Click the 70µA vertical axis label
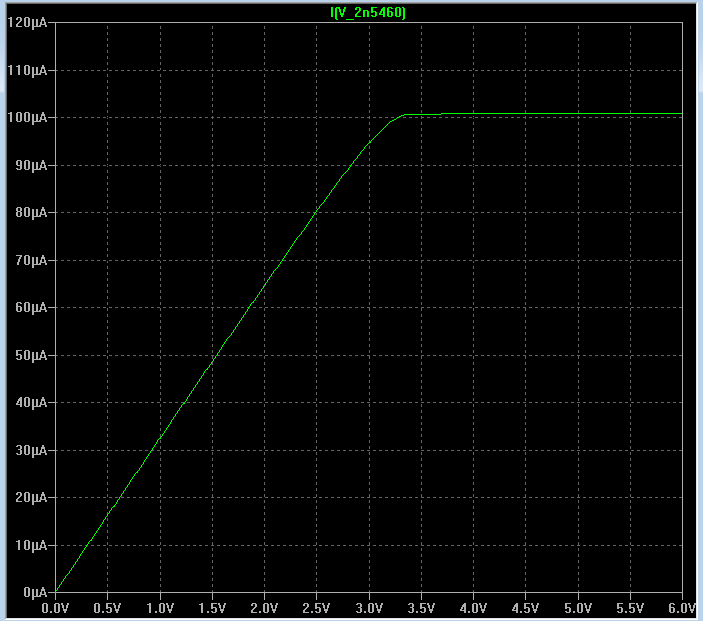Image resolution: width=703 pixels, height=621 pixels. [31, 260]
